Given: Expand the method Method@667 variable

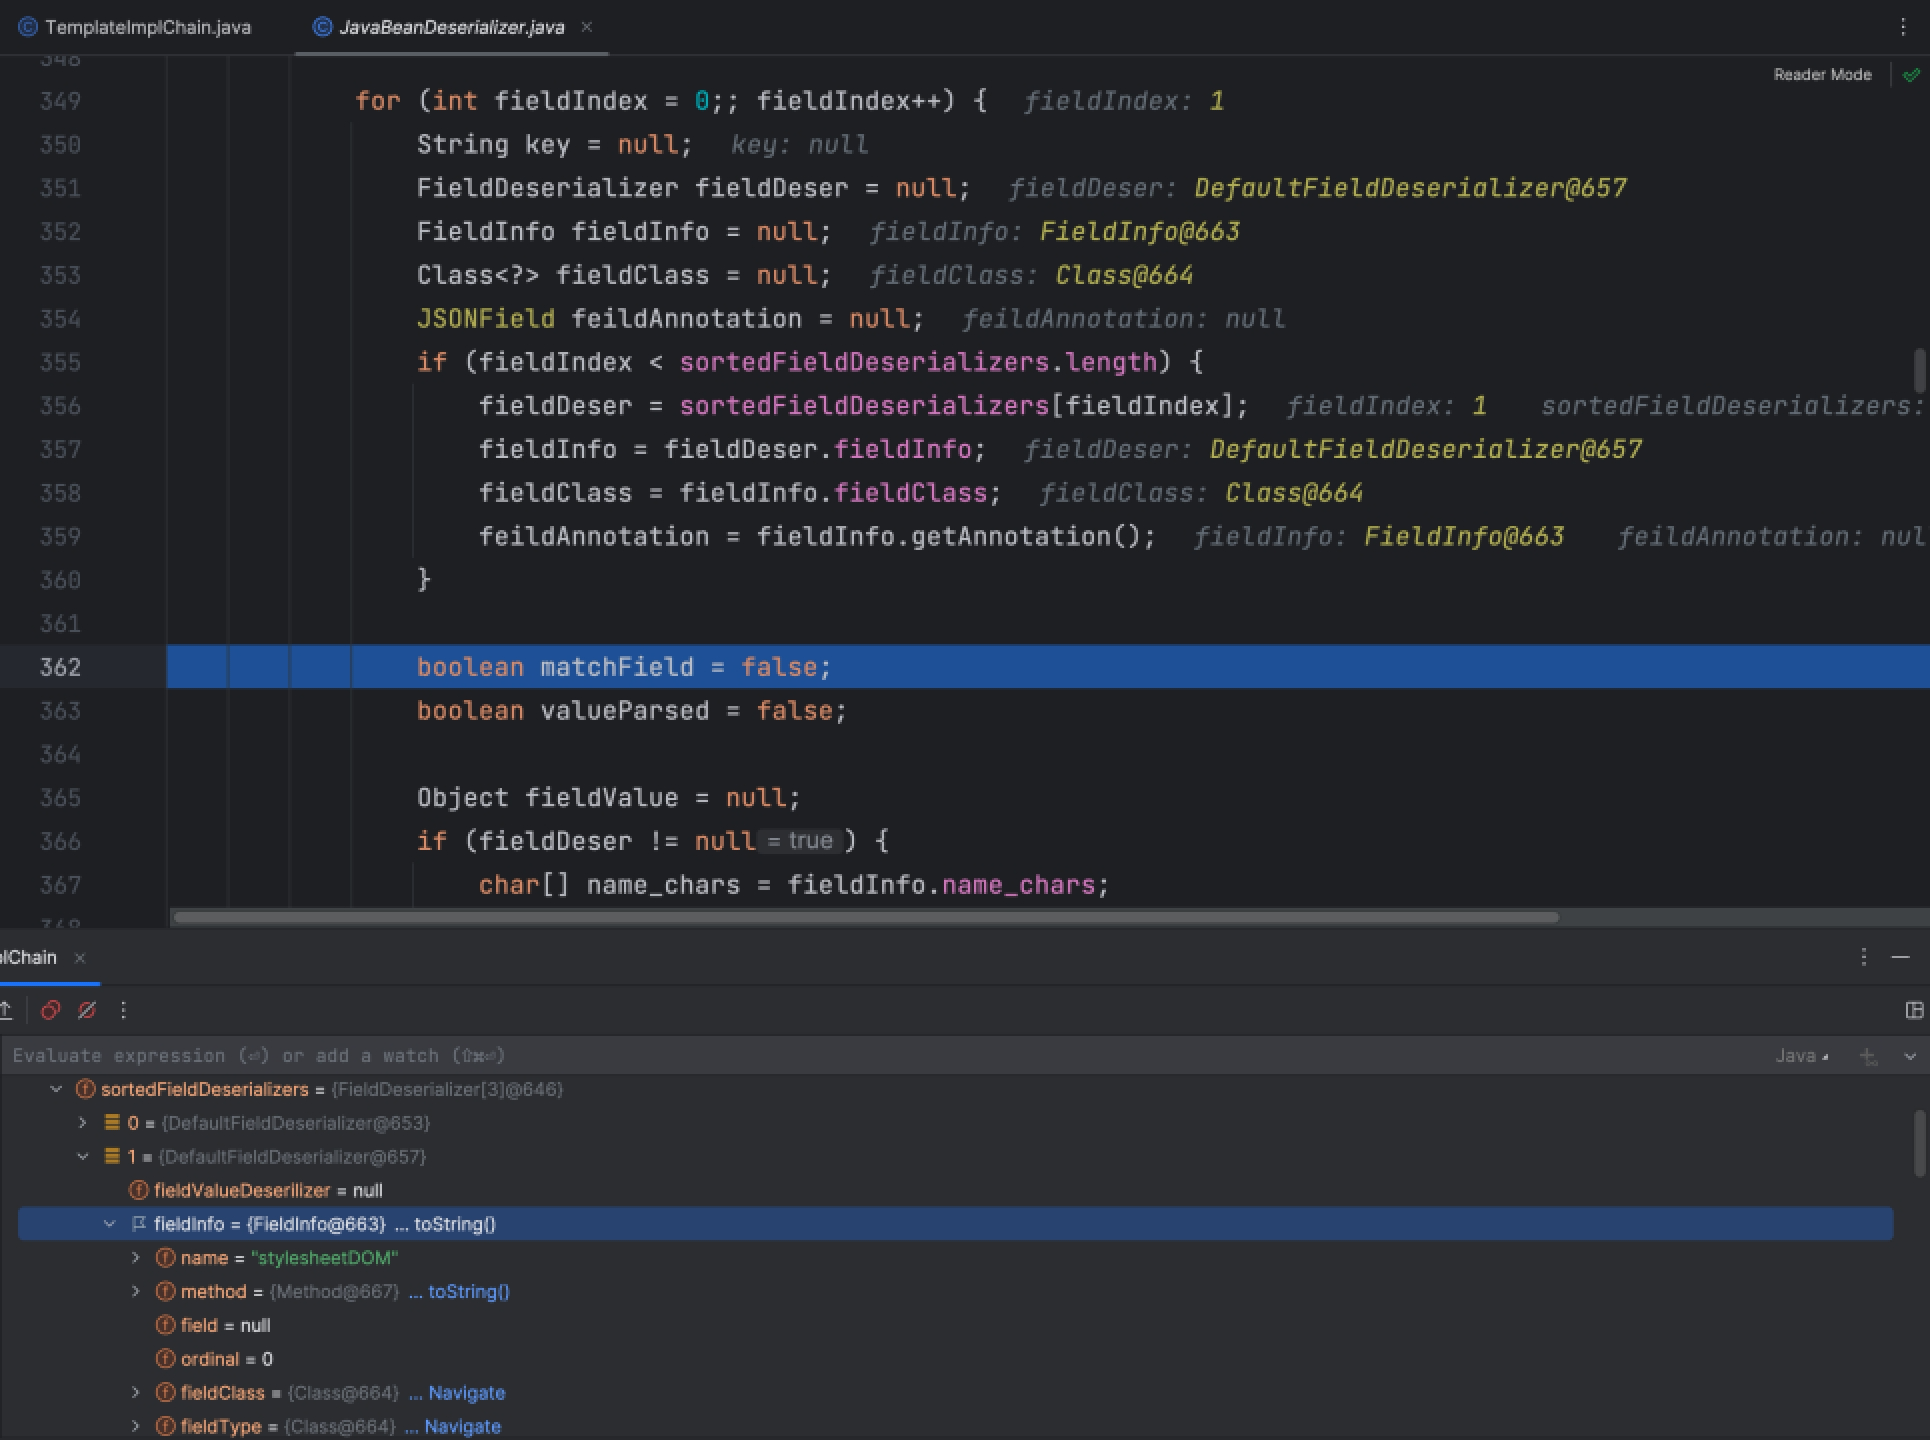Looking at the screenshot, I should 136,1292.
